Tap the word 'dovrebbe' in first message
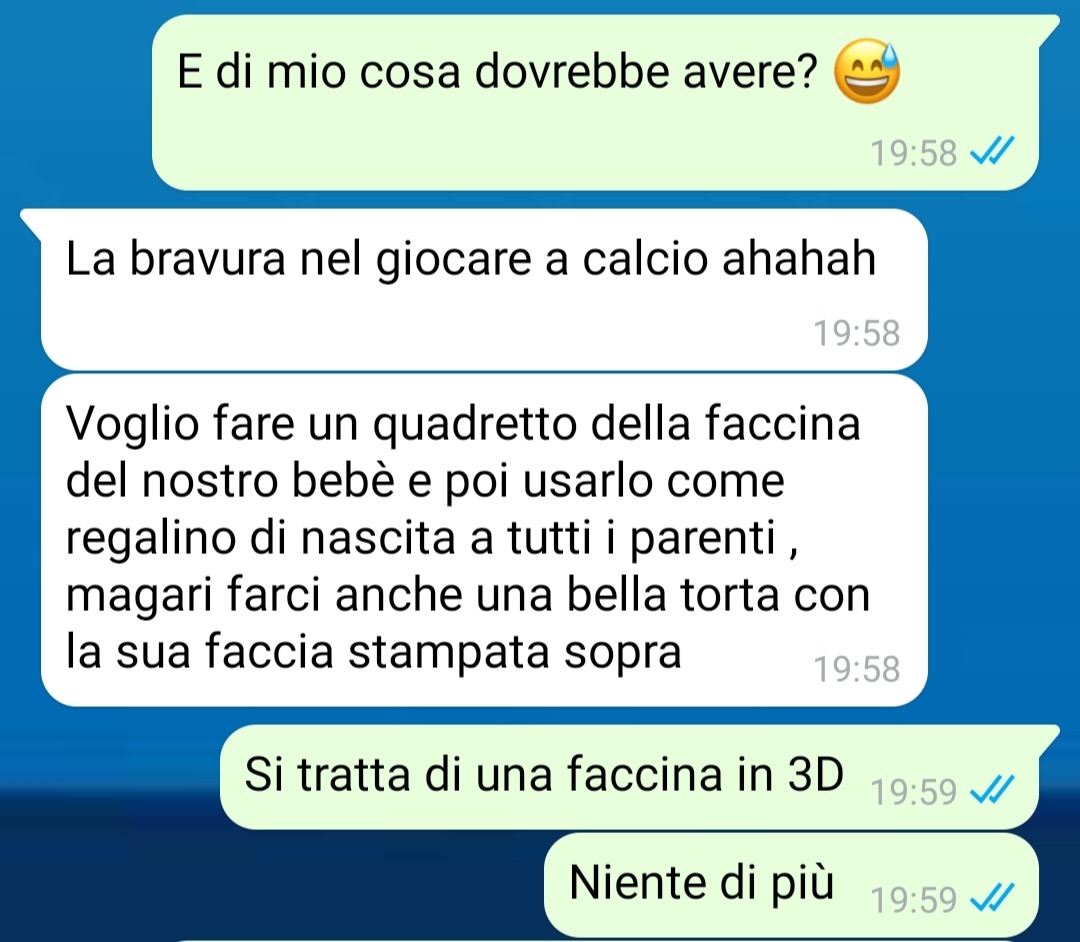The height and width of the screenshot is (942, 1080). [572, 71]
